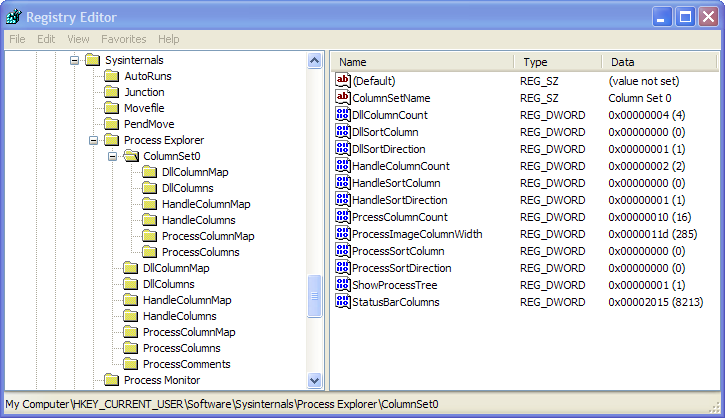Select the DllSortColumn DWORD icon
The width and height of the screenshot is (725, 418).
(343, 132)
